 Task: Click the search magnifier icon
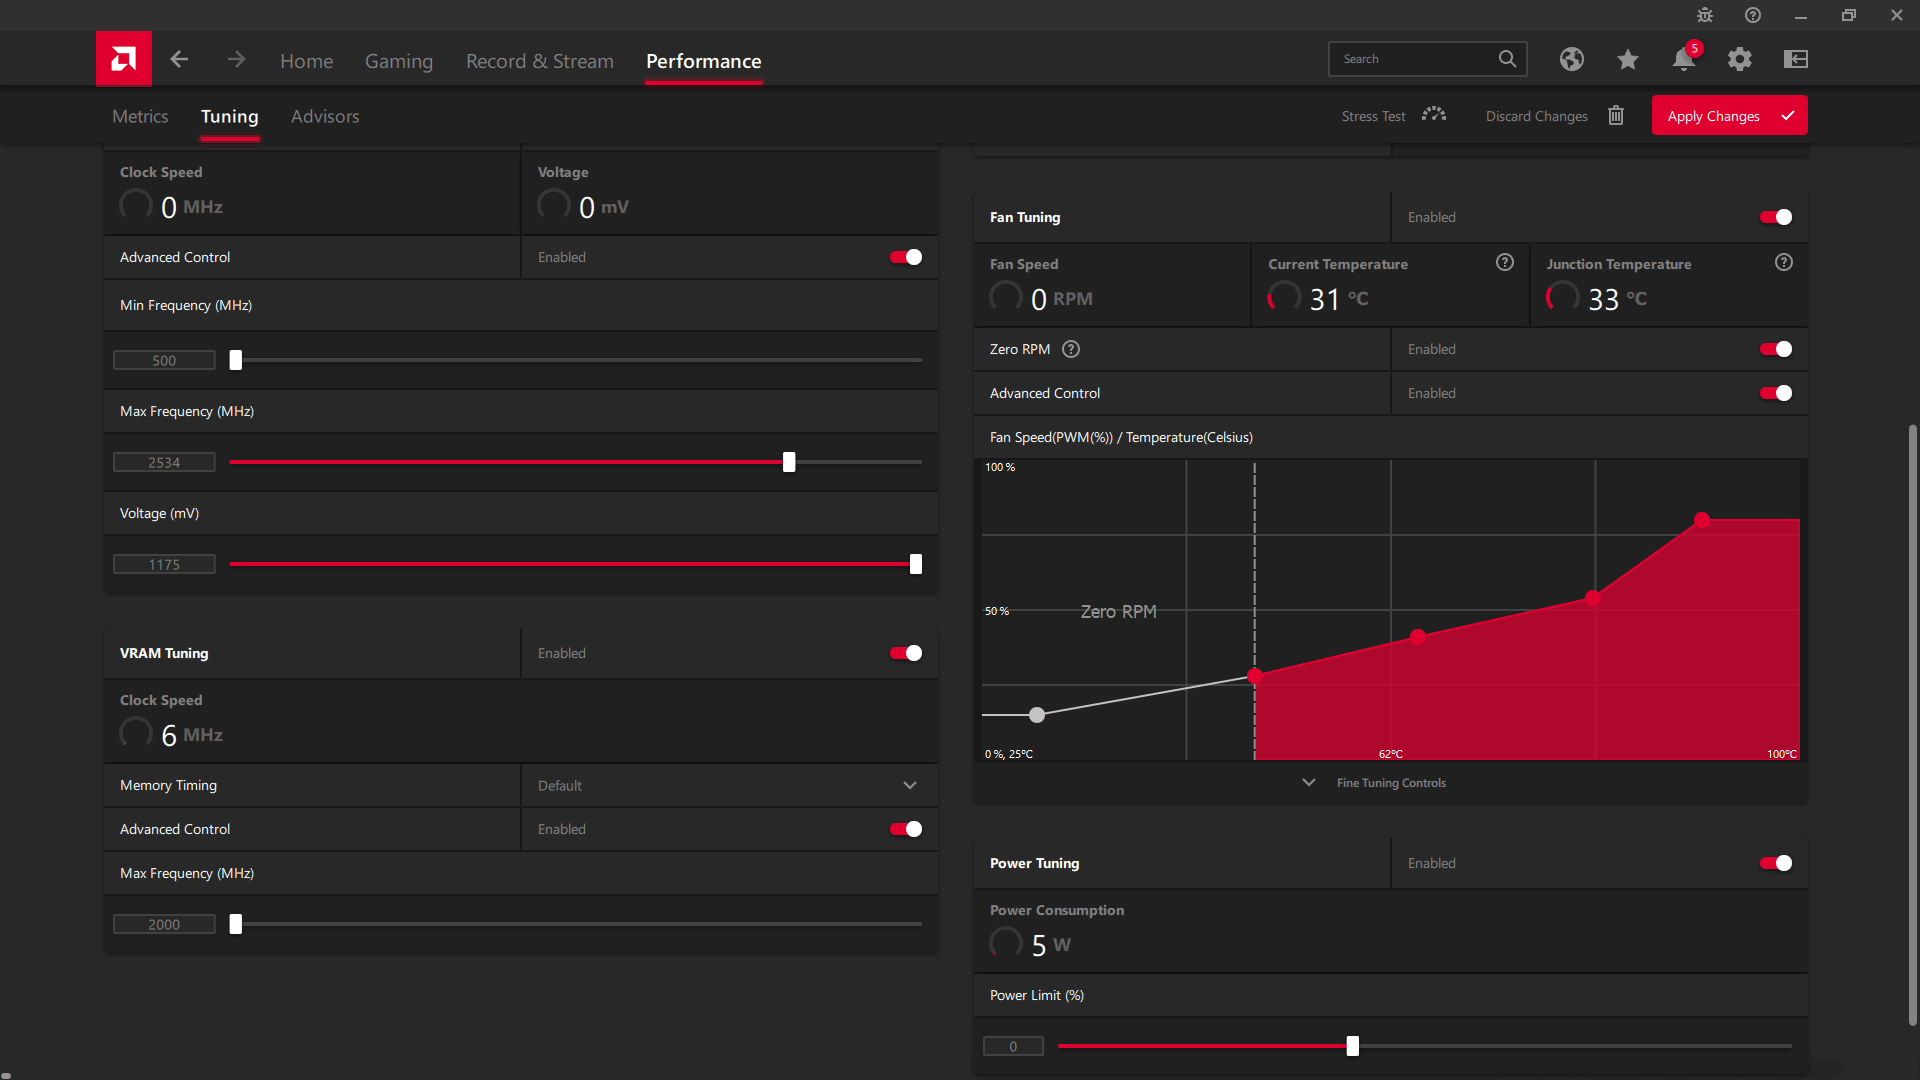coord(1507,59)
